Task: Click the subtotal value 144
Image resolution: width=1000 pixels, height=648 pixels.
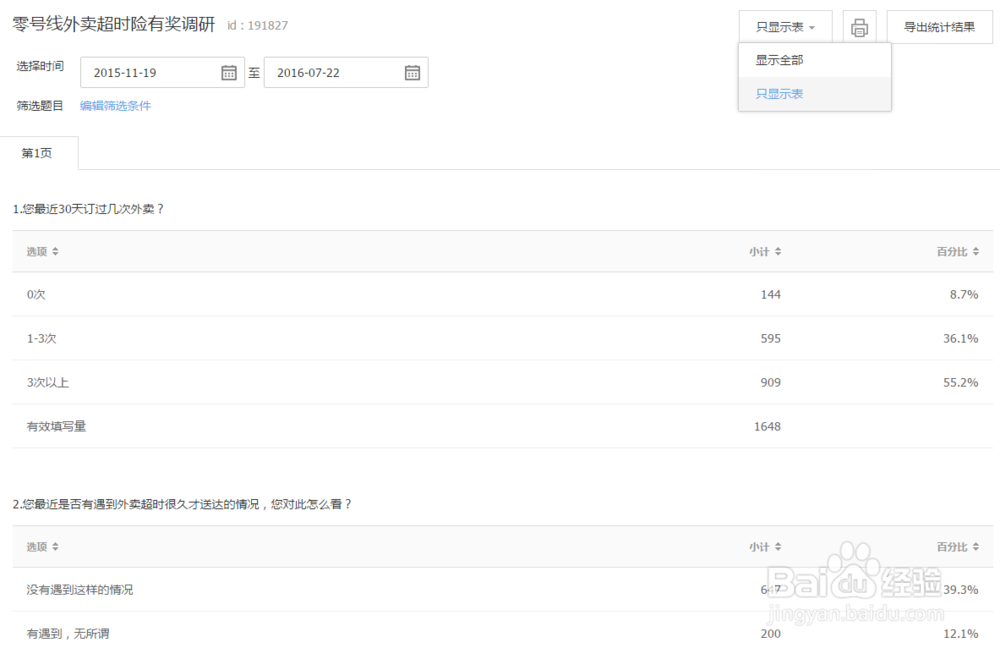Action: [x=770, y=295]
